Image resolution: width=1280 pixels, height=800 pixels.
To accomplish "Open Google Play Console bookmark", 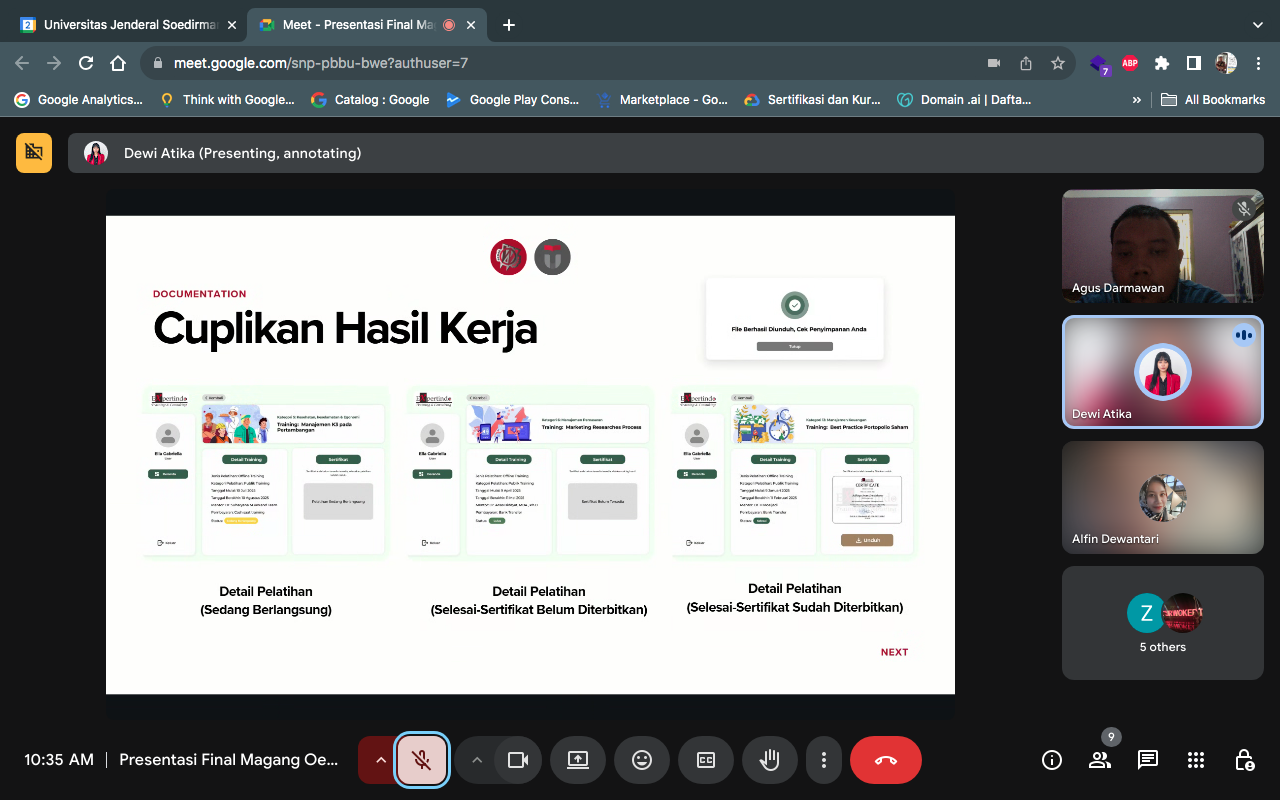I will (x=513, y=100).
